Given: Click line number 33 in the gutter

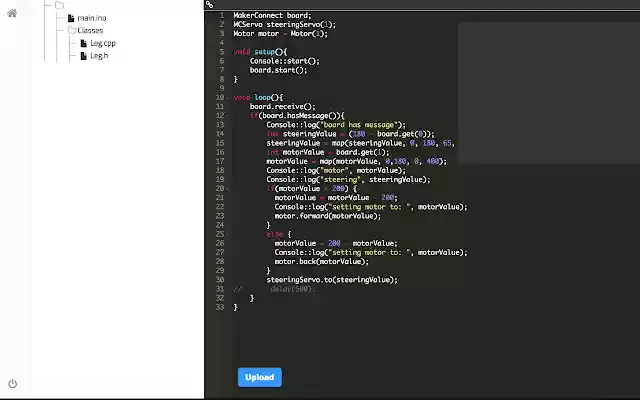Looking at the screenshot, I should [220, 307].
